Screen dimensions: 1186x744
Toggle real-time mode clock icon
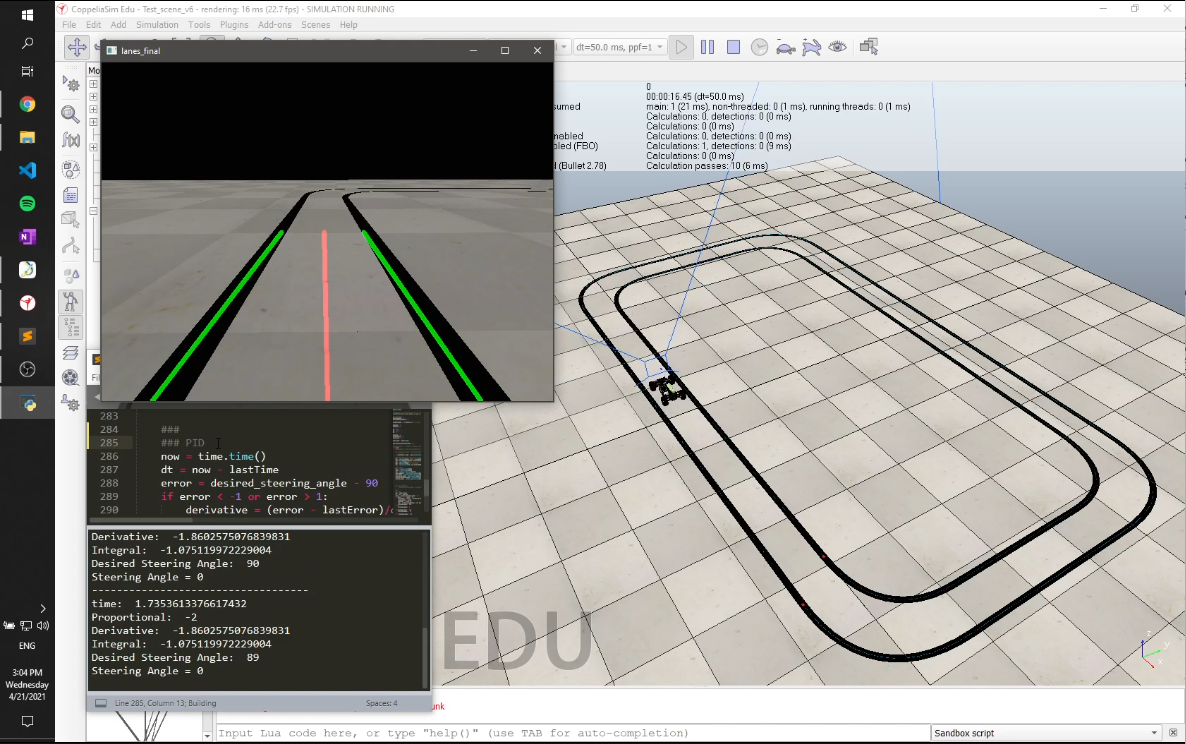pos(760,47)
